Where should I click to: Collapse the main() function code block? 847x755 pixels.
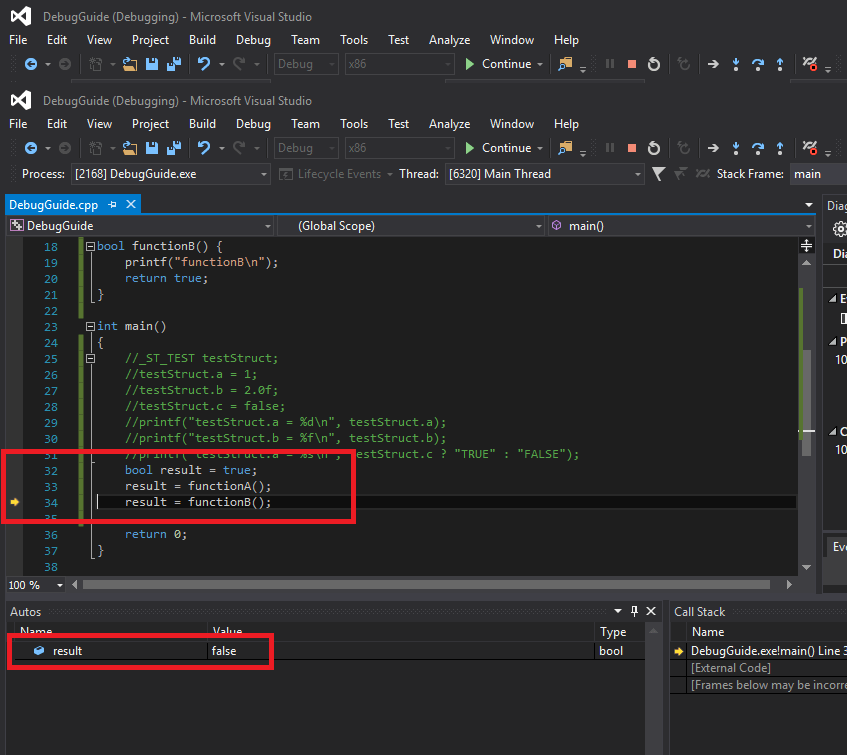(x=89, y=326)
